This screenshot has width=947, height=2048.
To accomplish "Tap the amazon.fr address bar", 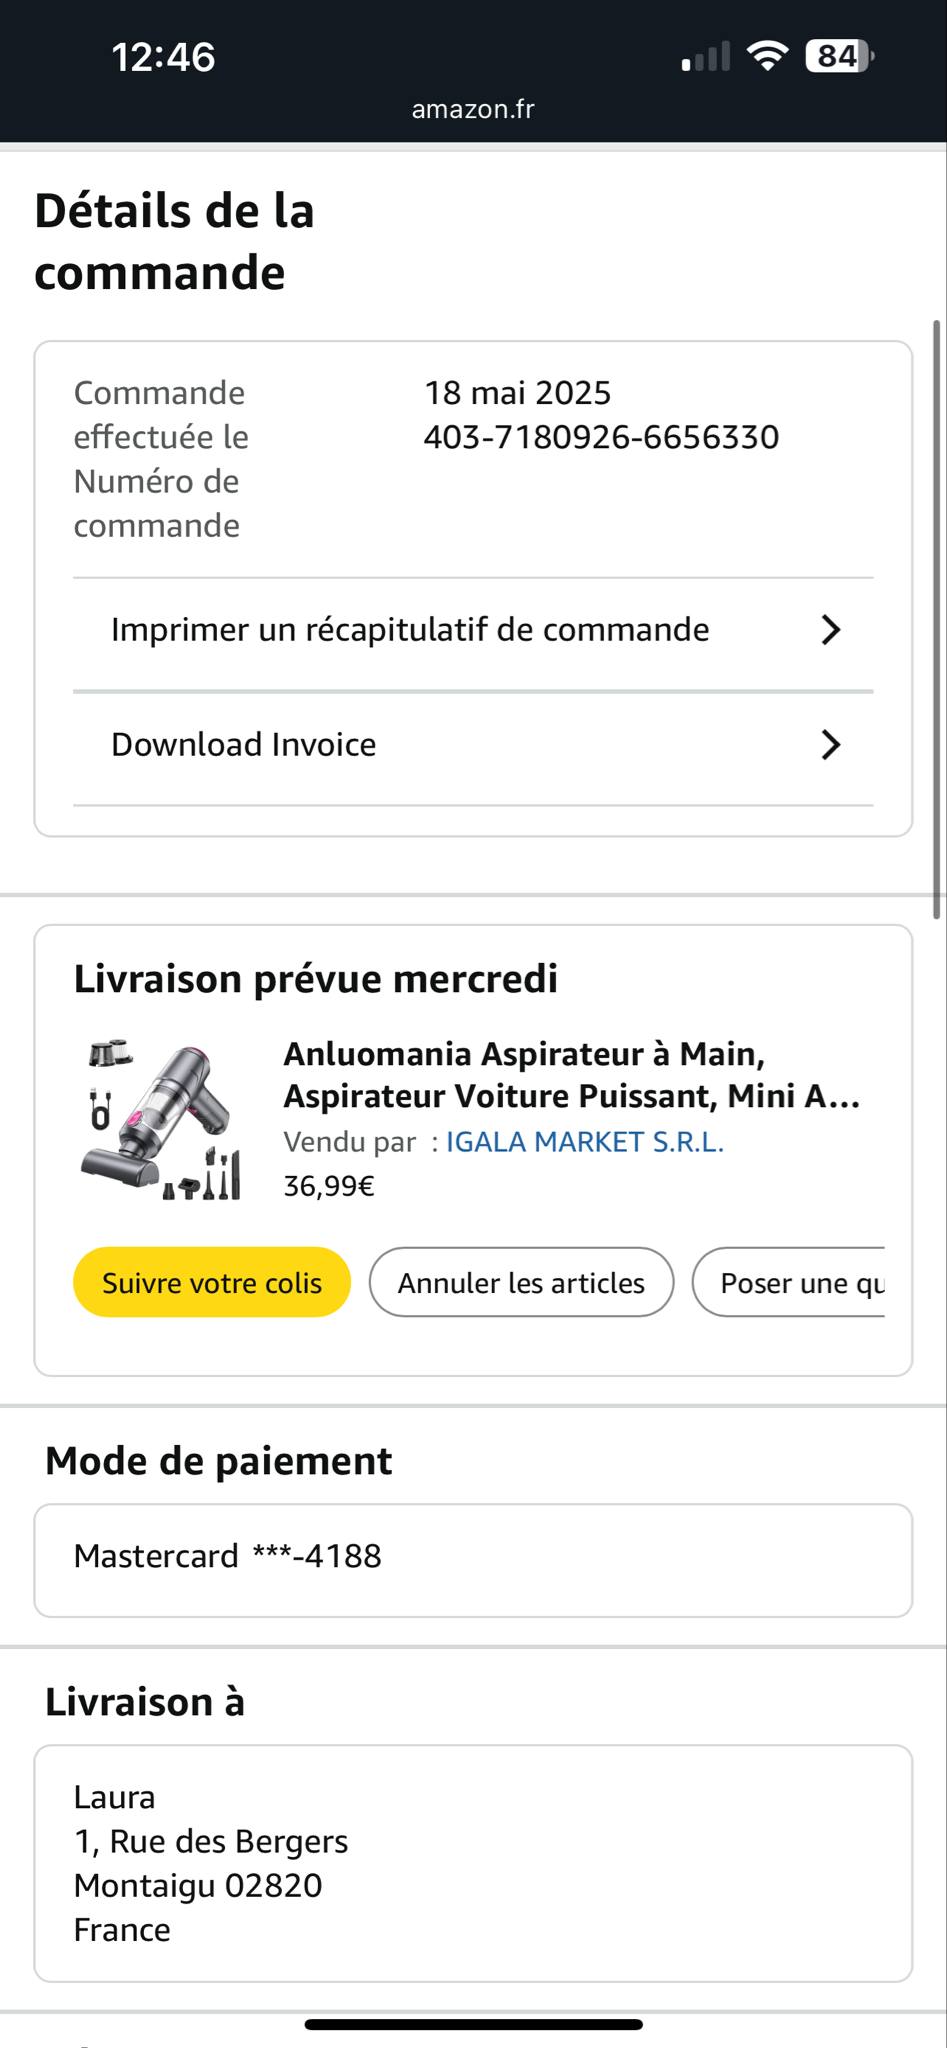I will 473,109.
